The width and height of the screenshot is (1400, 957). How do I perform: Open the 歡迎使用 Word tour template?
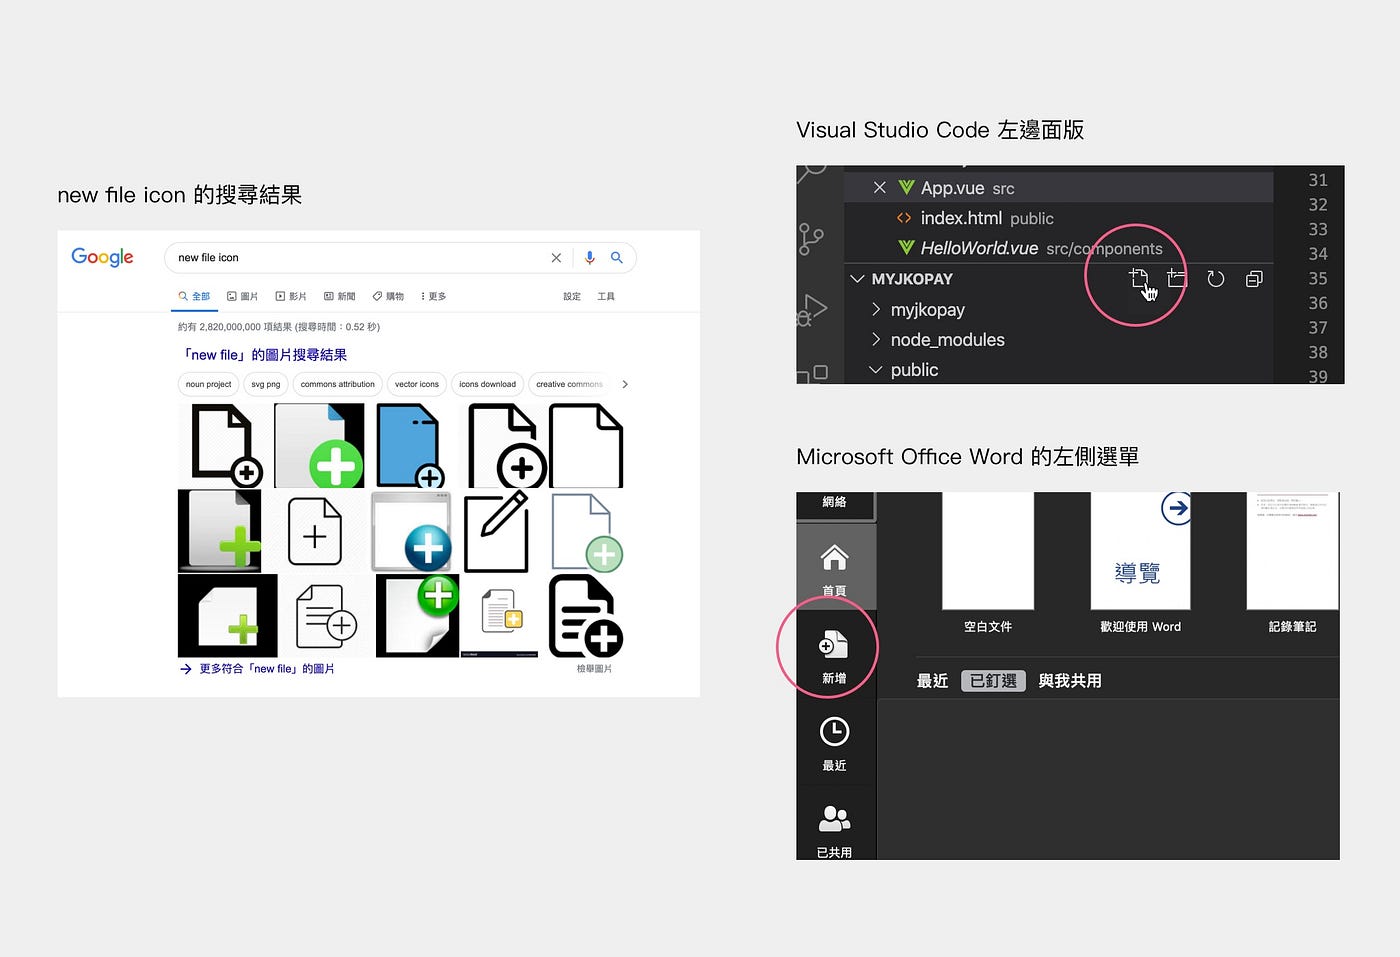[x=1140, y=564]
